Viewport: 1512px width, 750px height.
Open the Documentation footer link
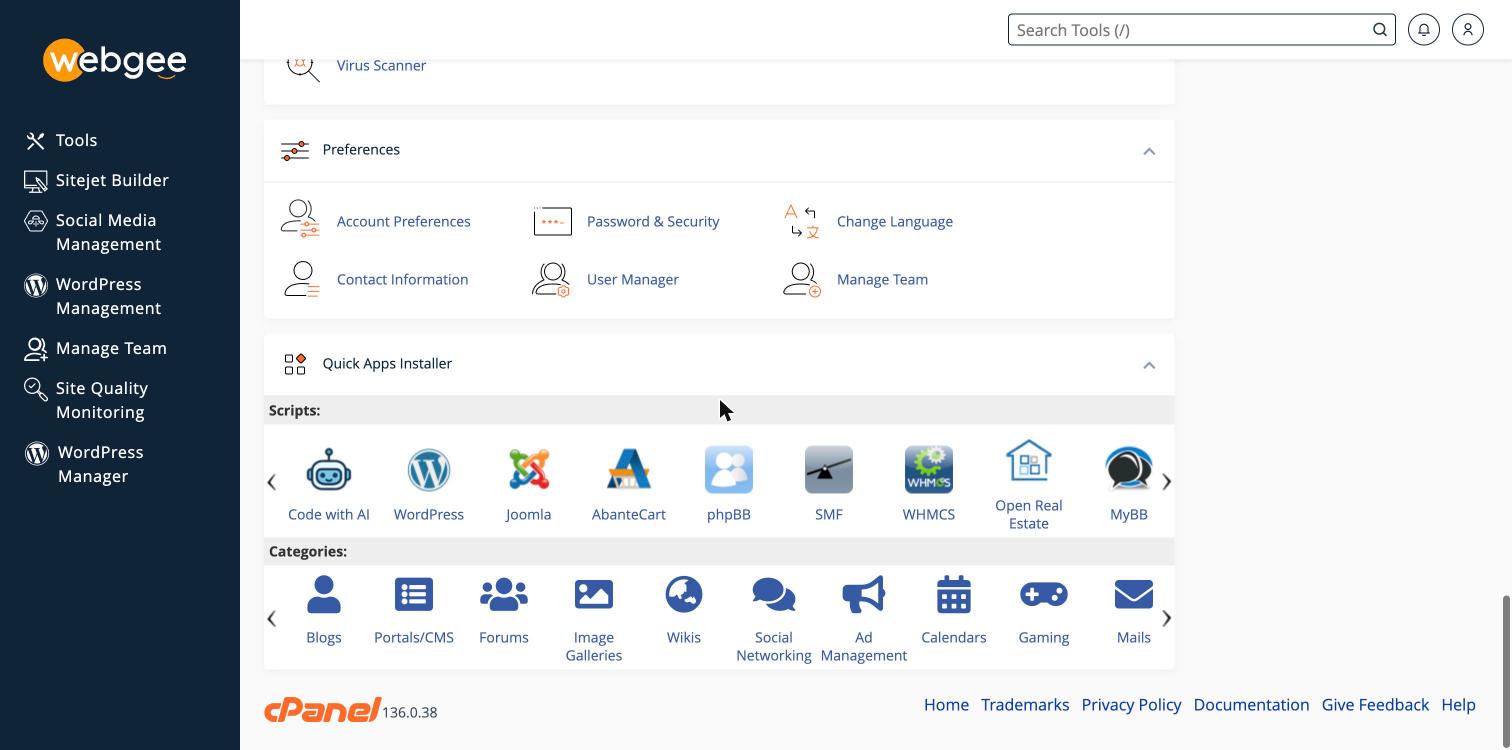pyautogui.click(x=1251, y=704)
